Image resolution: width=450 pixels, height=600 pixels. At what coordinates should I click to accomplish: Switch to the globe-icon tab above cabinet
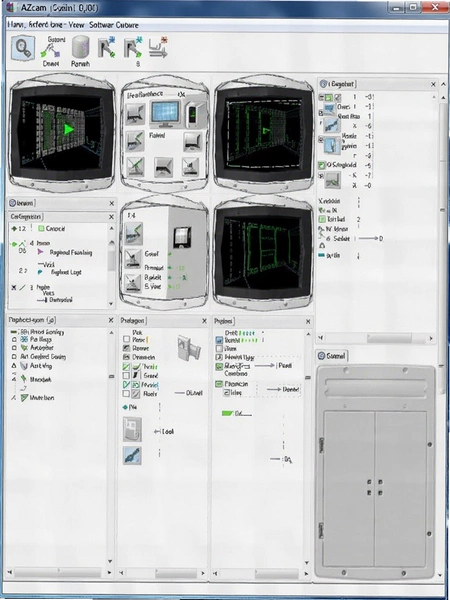pos(332,356)
